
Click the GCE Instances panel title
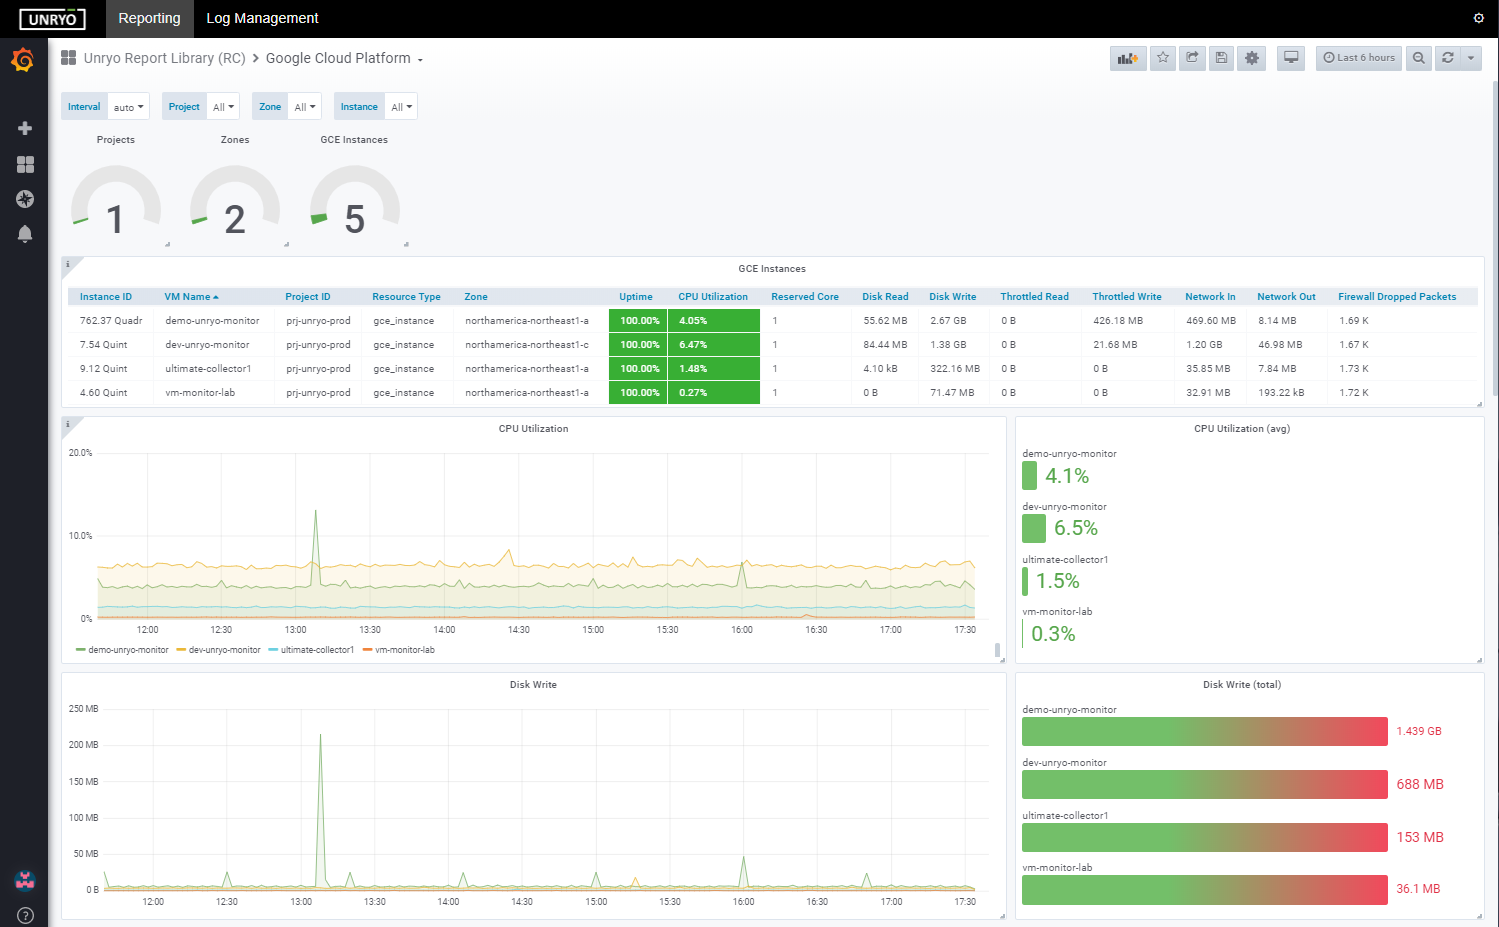click(772, 269)
